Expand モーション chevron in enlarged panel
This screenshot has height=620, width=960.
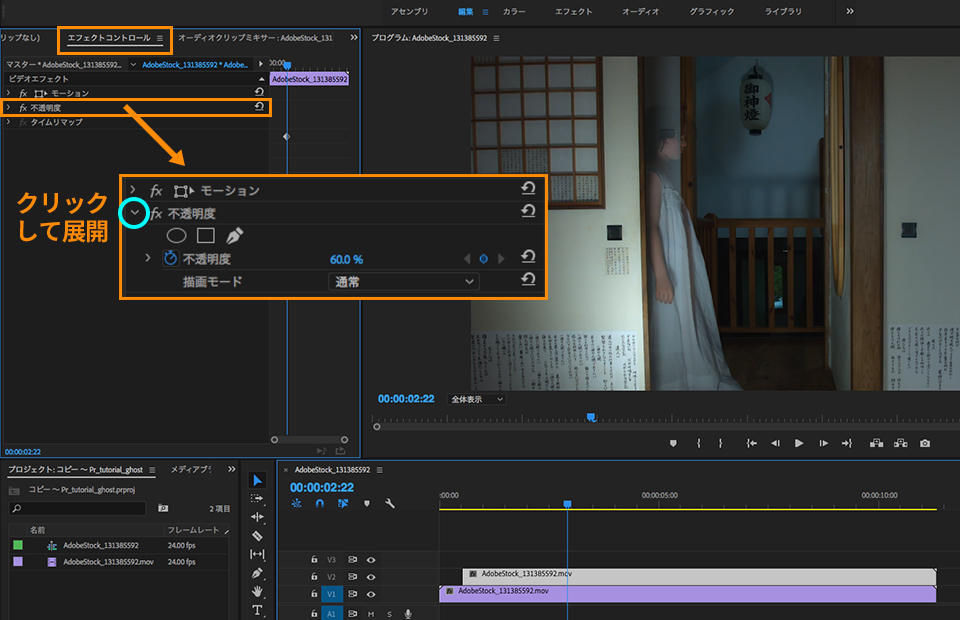[133, 190]
